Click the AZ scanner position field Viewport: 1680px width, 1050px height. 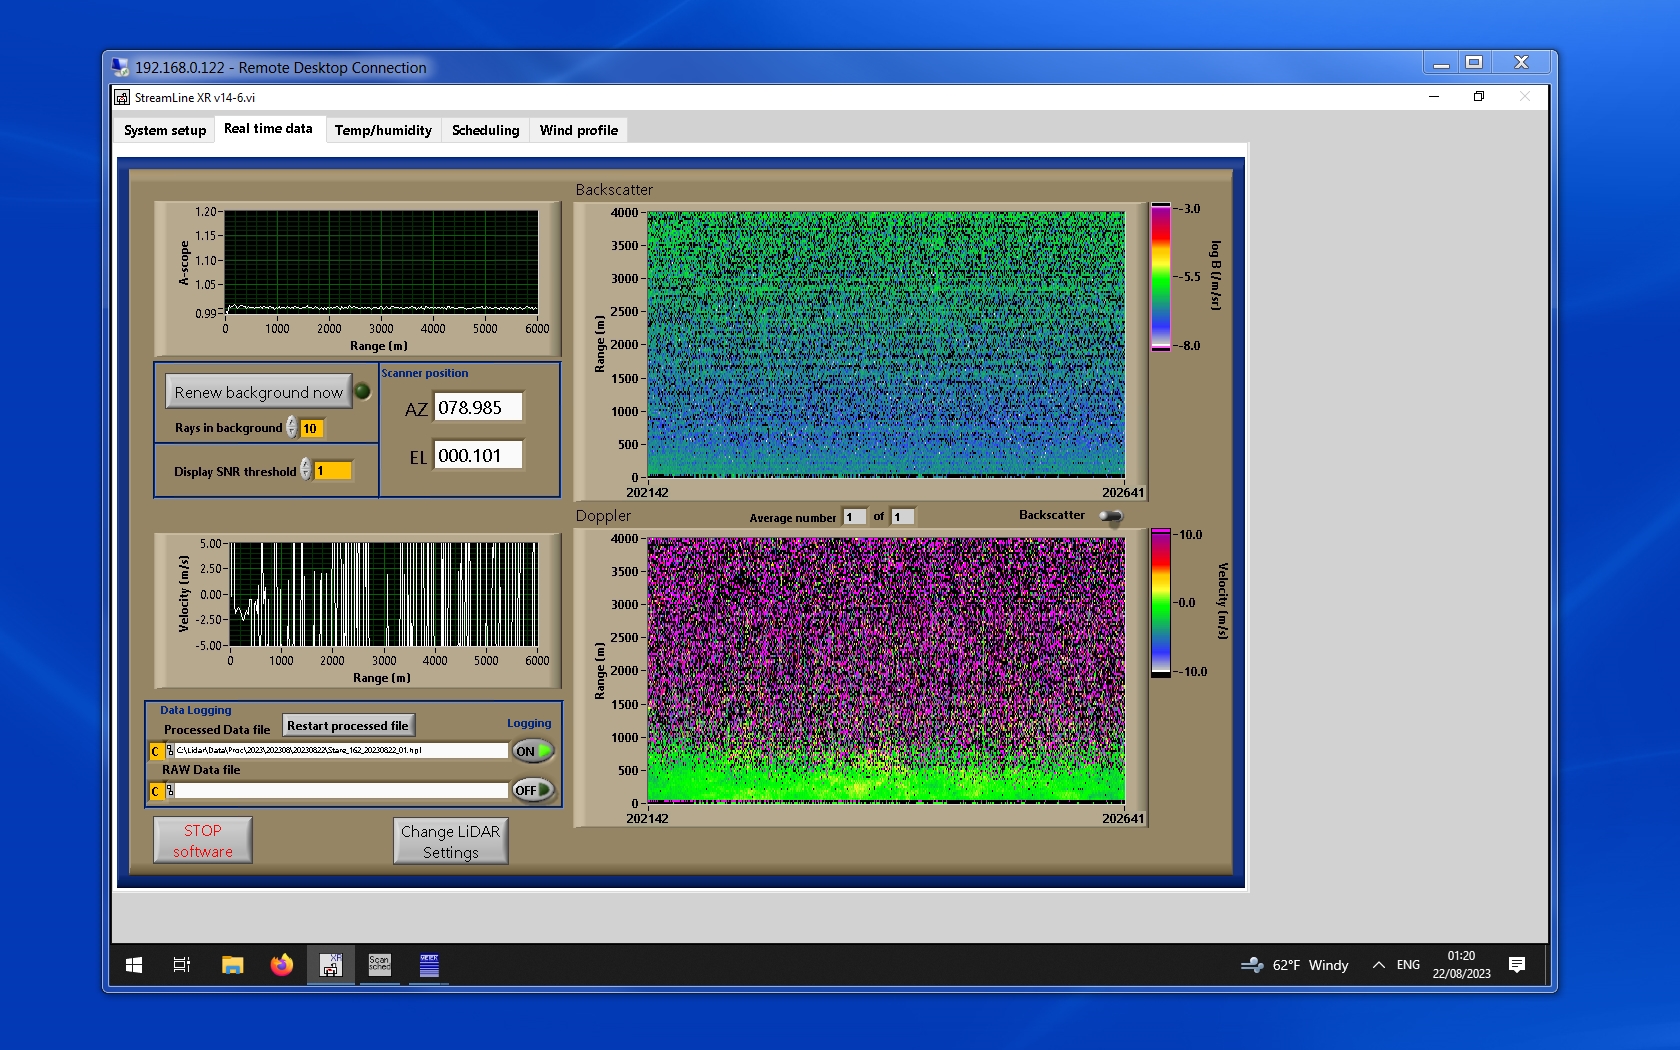point(478,408)
